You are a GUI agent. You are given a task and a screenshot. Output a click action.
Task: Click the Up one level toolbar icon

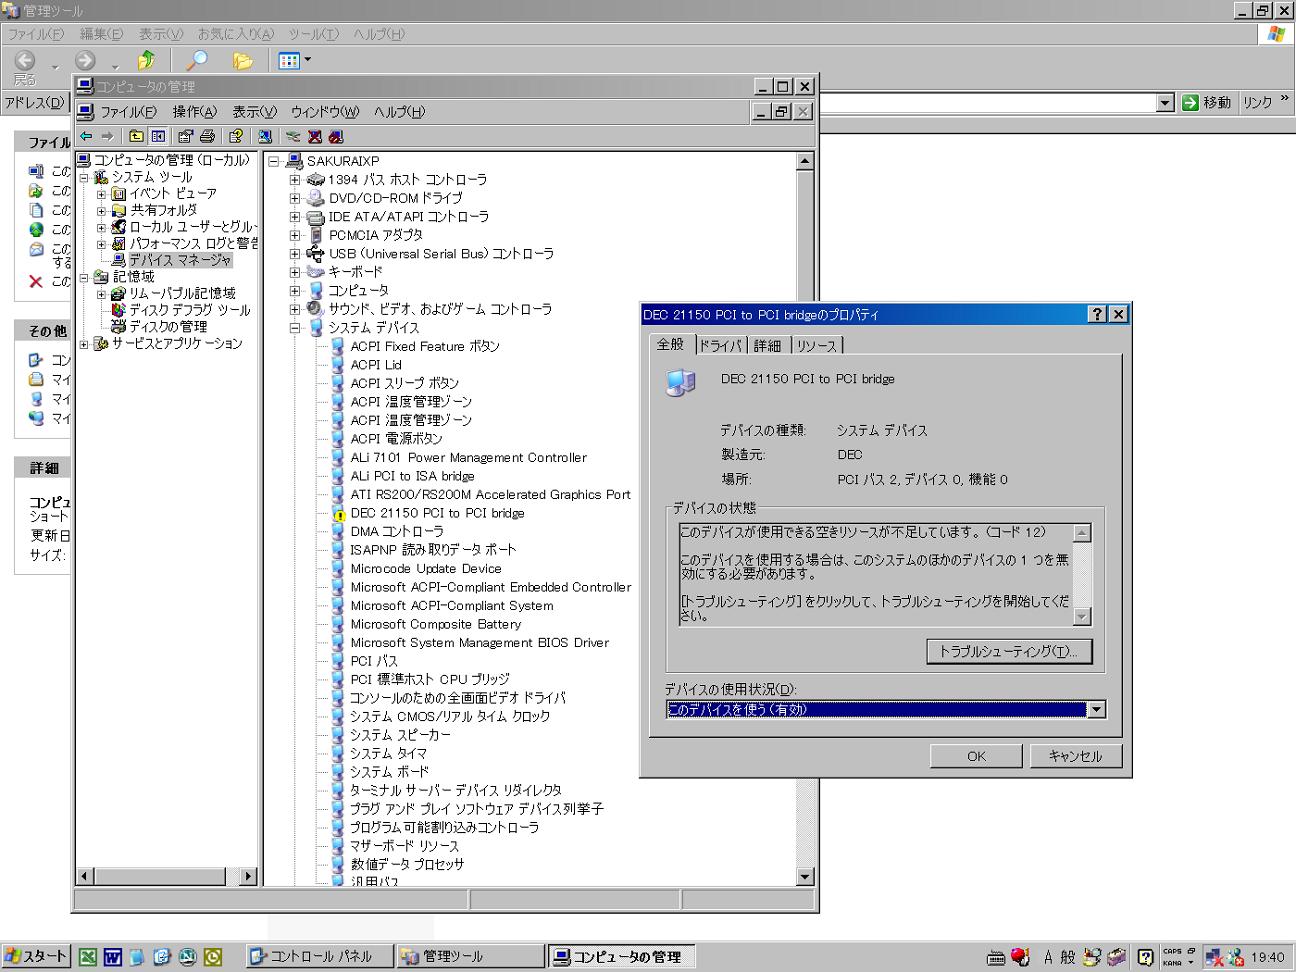[136, 136]
